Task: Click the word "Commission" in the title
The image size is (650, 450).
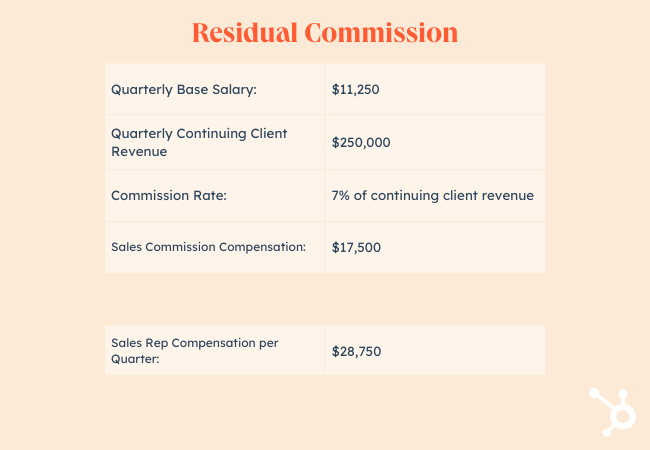Action: pos(382,32)
